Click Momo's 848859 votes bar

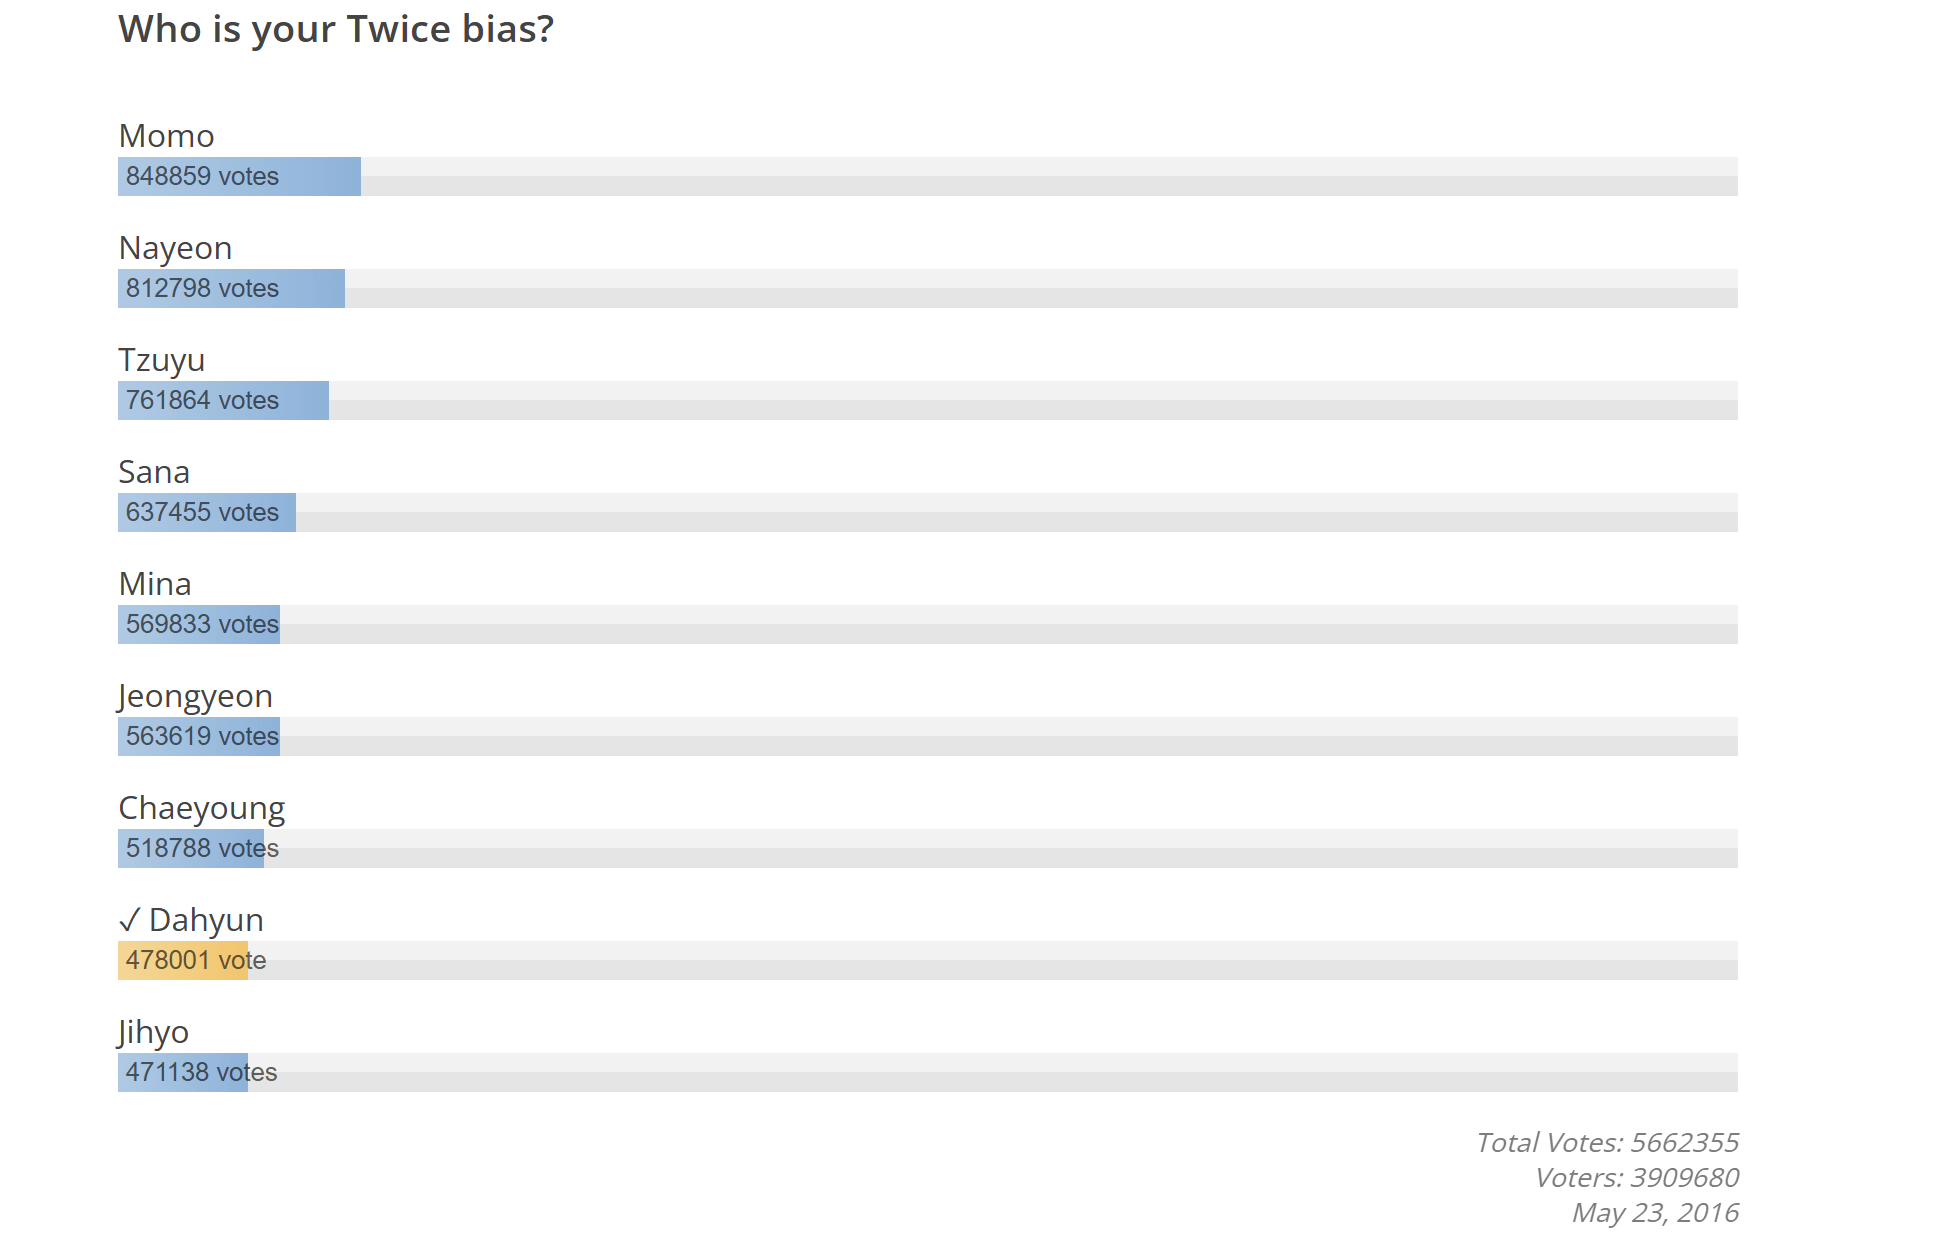(239, 177)
